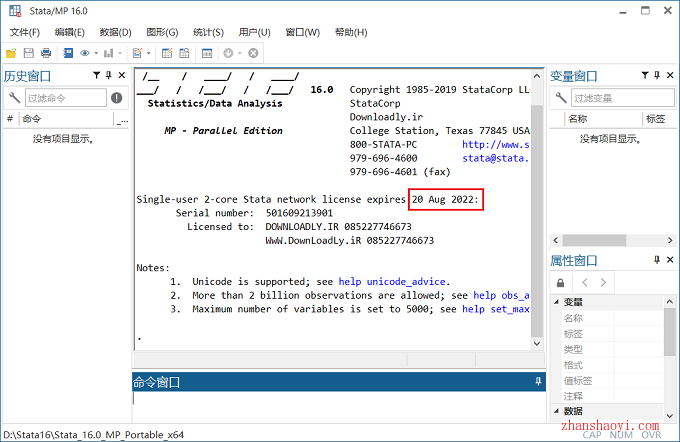Expand the Do-file Editor dropdown arrow

click(x=148, y=53)
